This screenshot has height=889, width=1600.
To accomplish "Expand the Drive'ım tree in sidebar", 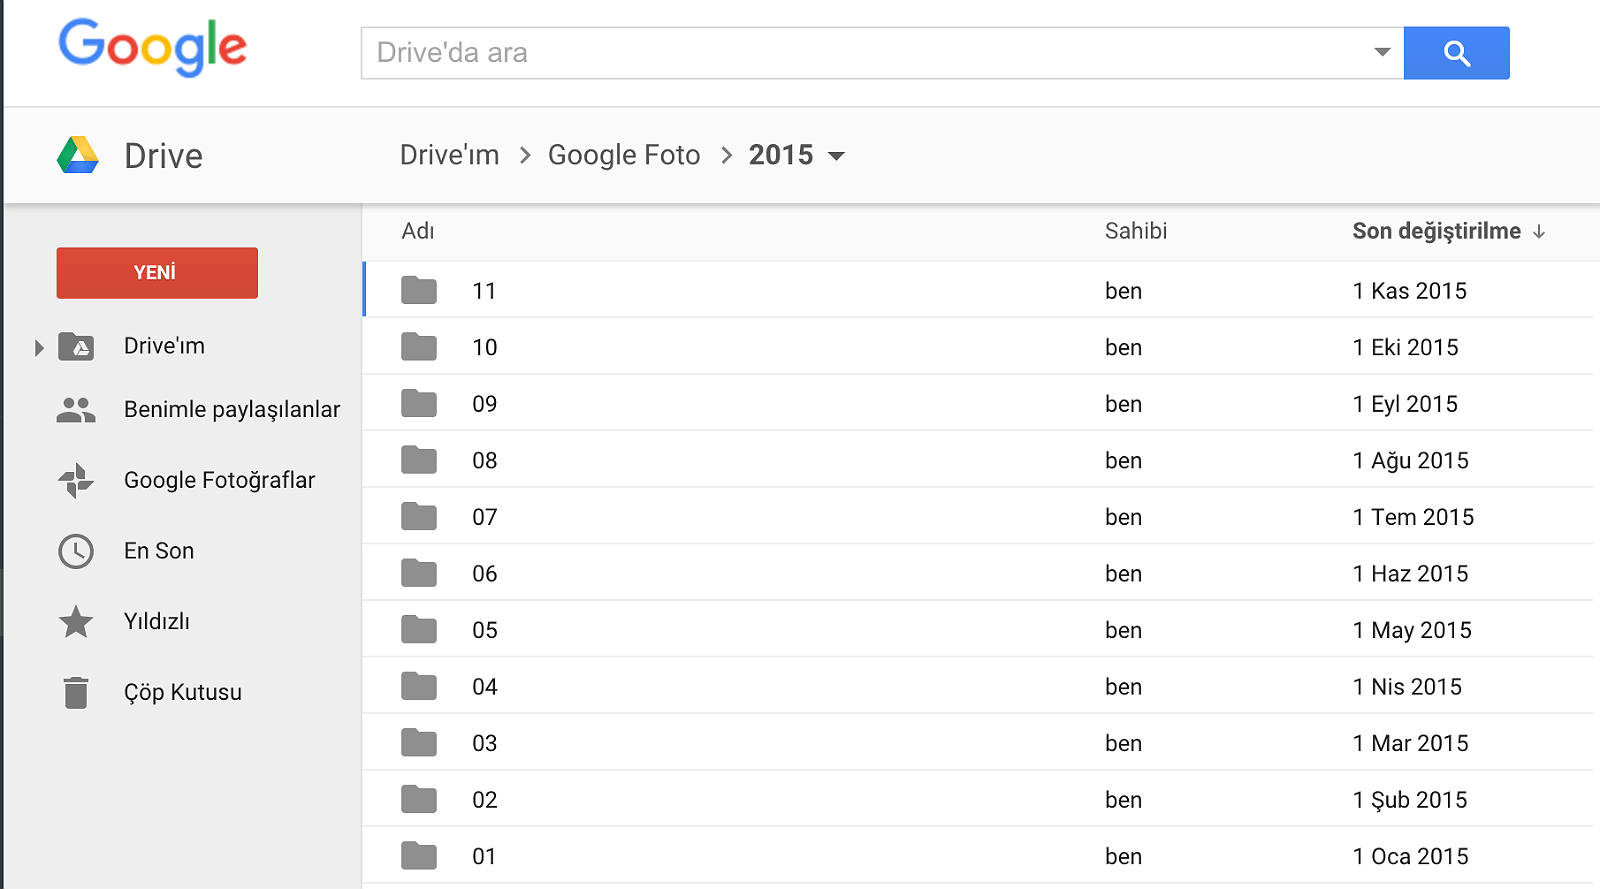I will click(x=39, y=348).
